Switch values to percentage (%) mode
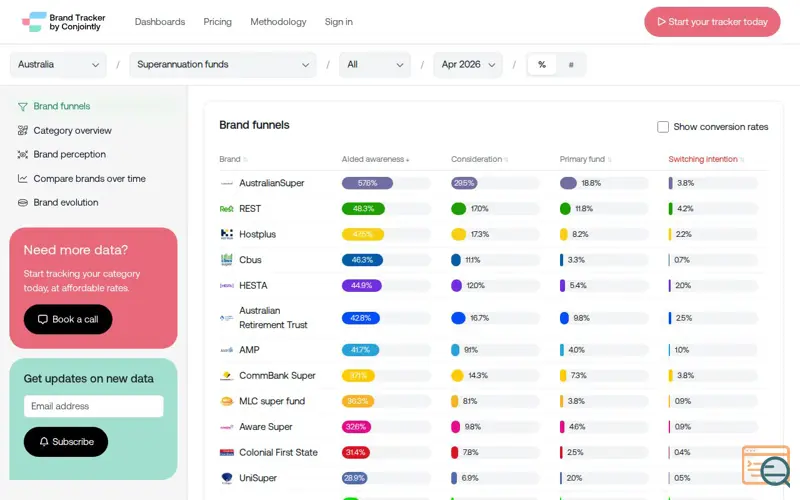This screenshot has height=500, width=800. (542, 65)
